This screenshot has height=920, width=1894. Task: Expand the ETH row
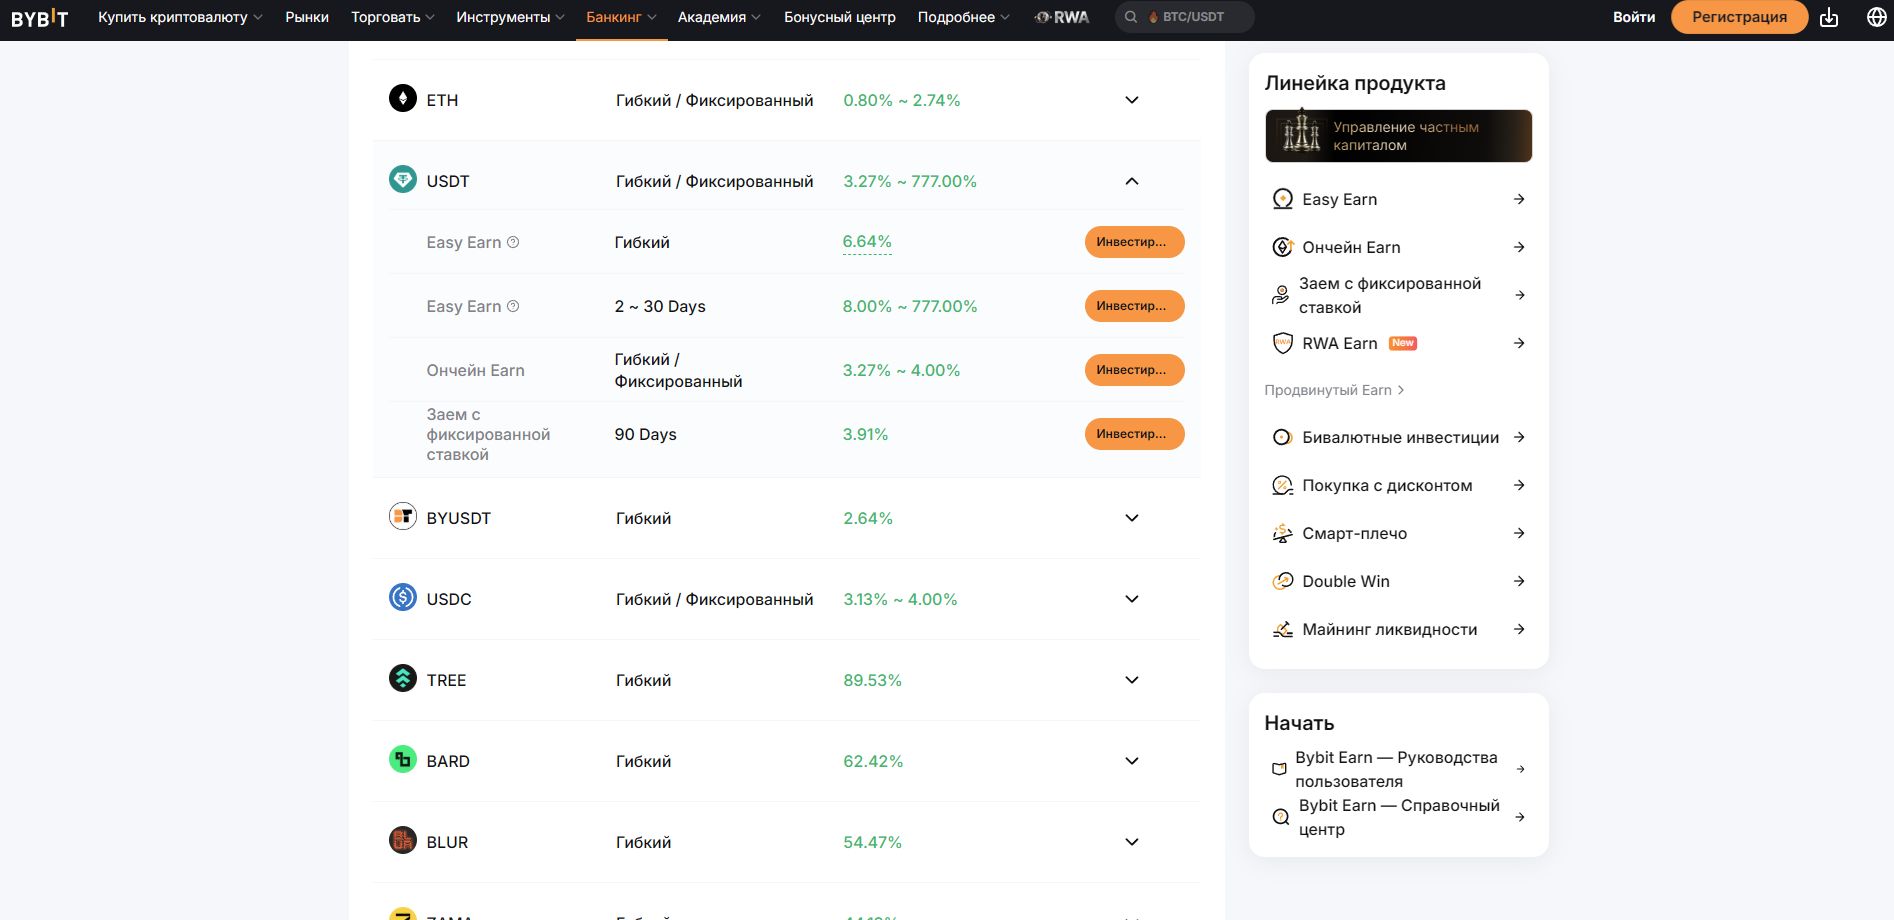pyautogui.click(x=1132, y=100)
